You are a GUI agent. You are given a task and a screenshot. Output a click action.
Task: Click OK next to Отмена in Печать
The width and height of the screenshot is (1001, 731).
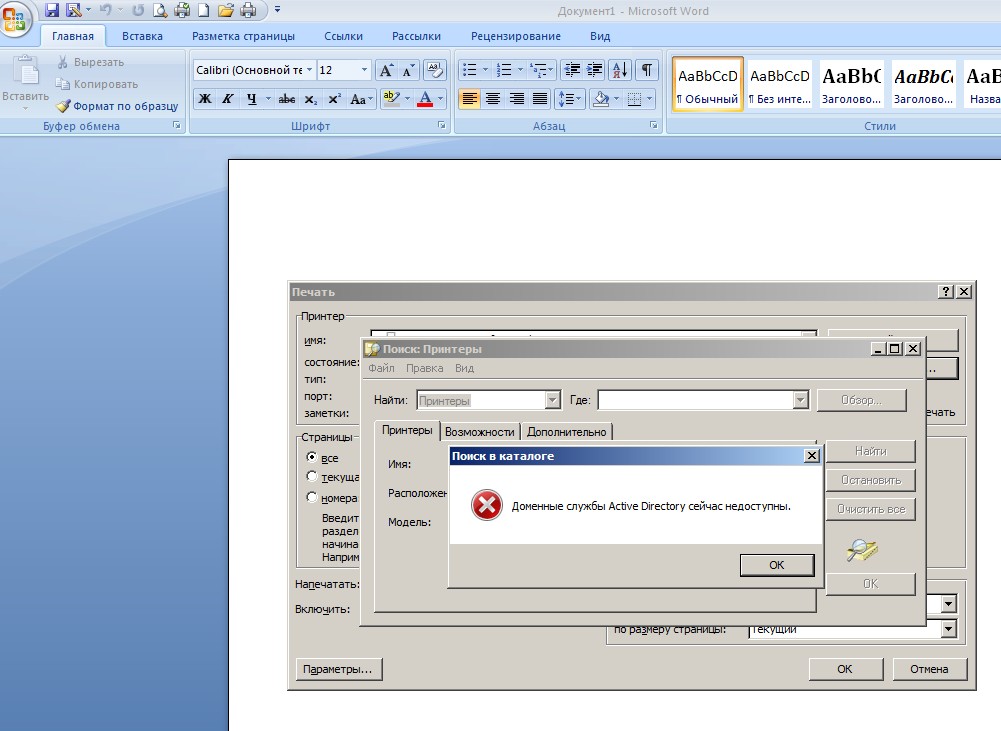pyautogui.click(x=845, y=669)
